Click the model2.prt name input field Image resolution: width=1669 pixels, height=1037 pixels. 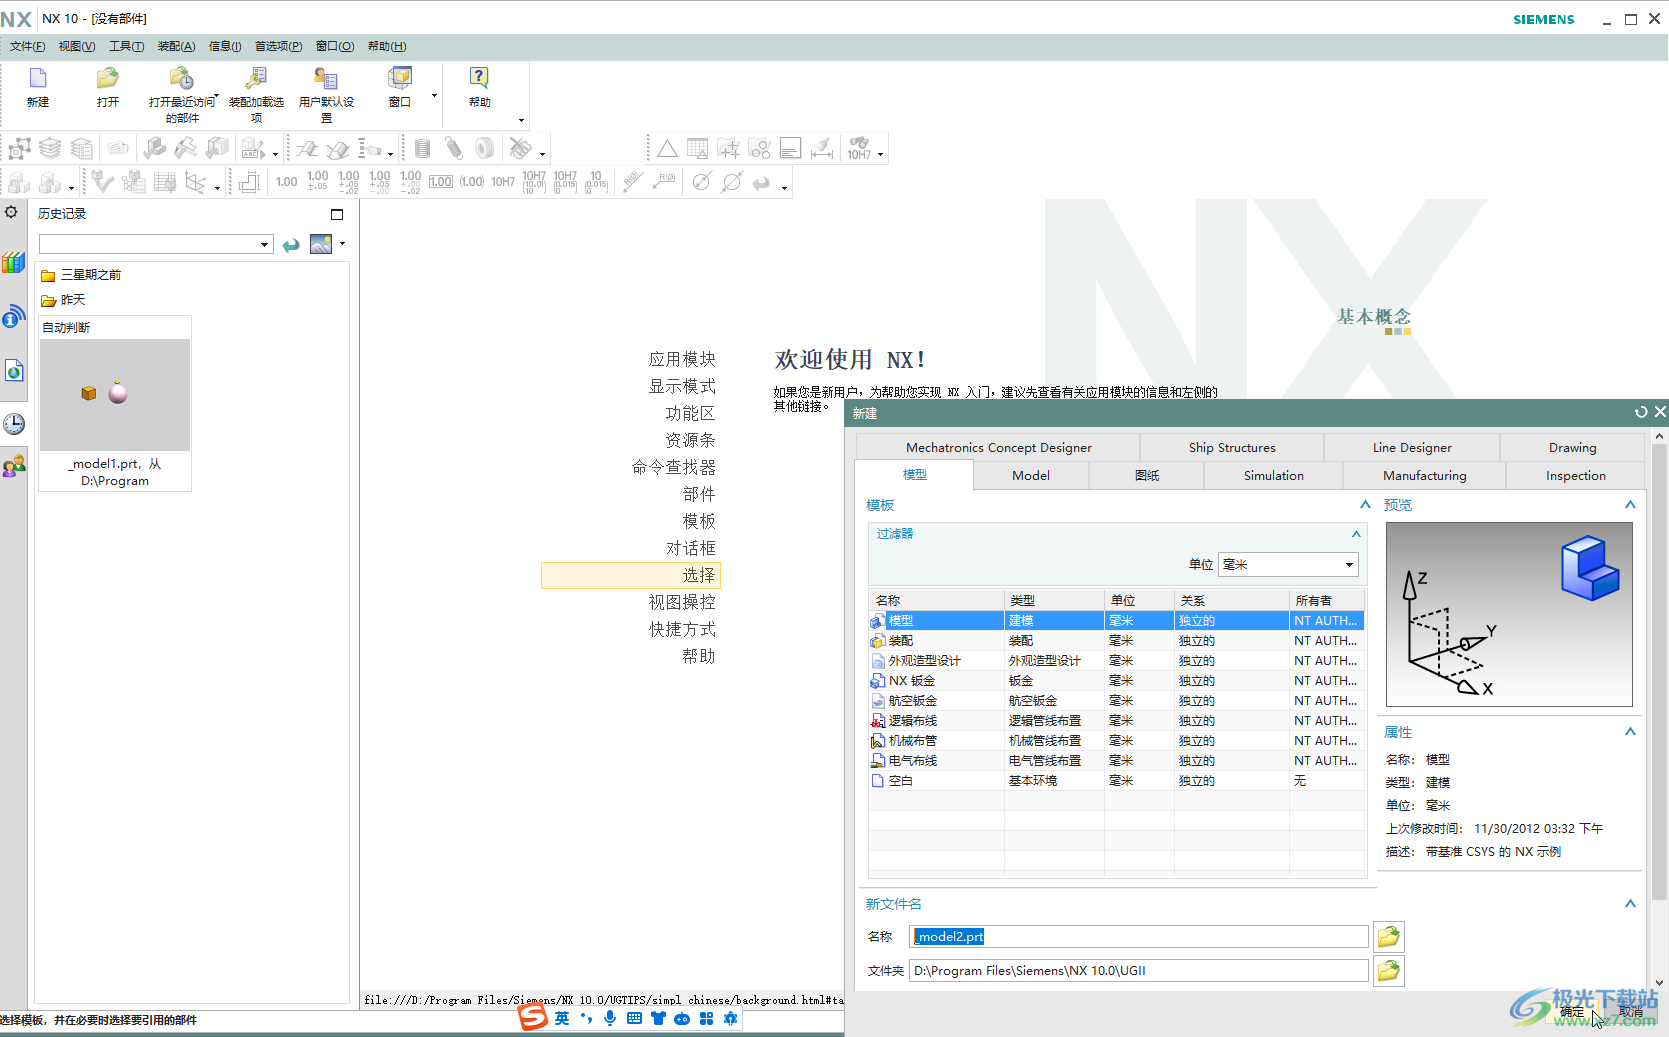pyautogui.click(x=1139, y=937)
